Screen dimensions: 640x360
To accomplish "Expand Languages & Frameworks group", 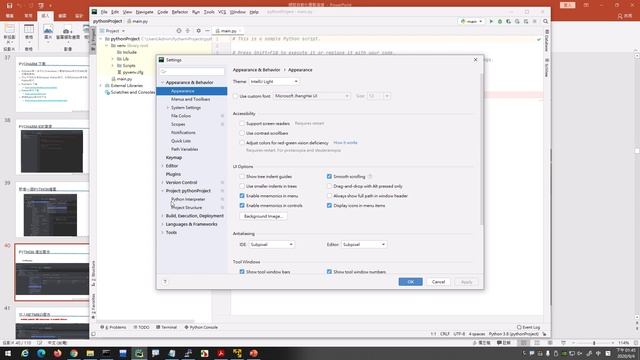I will click(x=162, y=224).
